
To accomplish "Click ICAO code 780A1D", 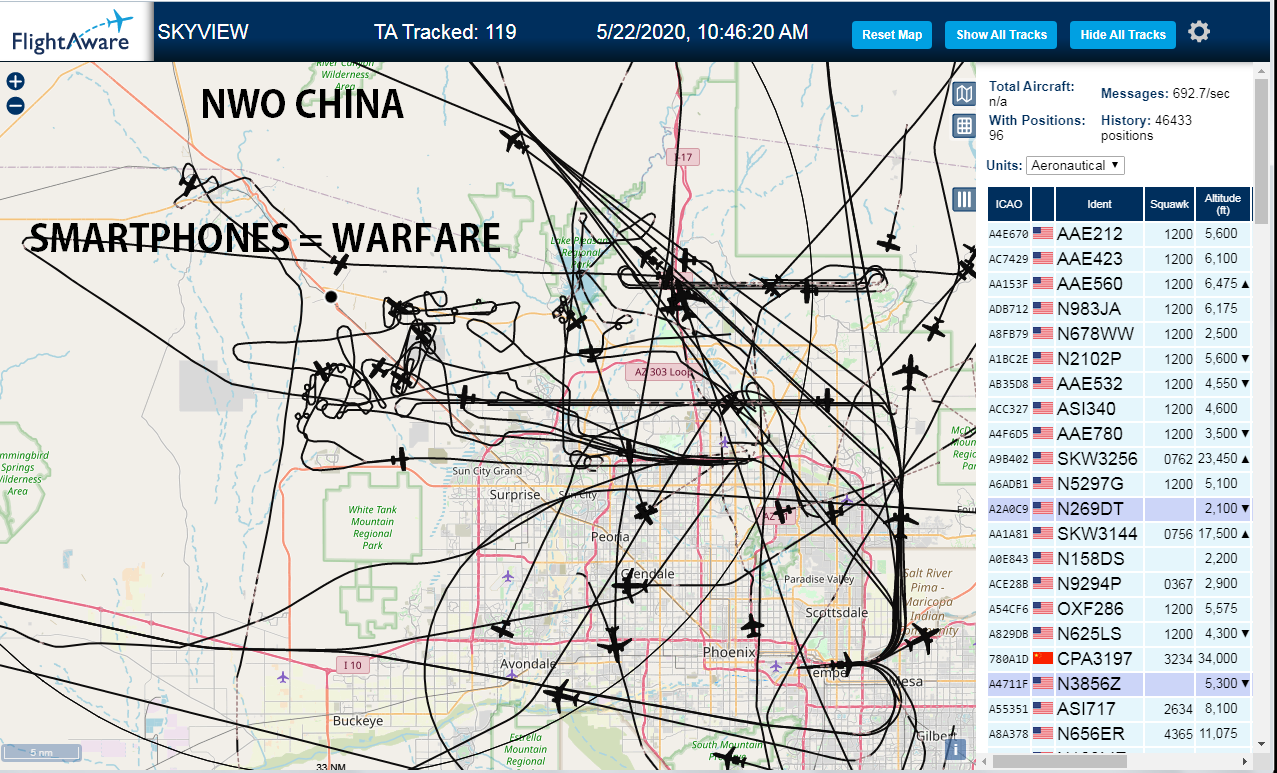I will point(1008,660).
